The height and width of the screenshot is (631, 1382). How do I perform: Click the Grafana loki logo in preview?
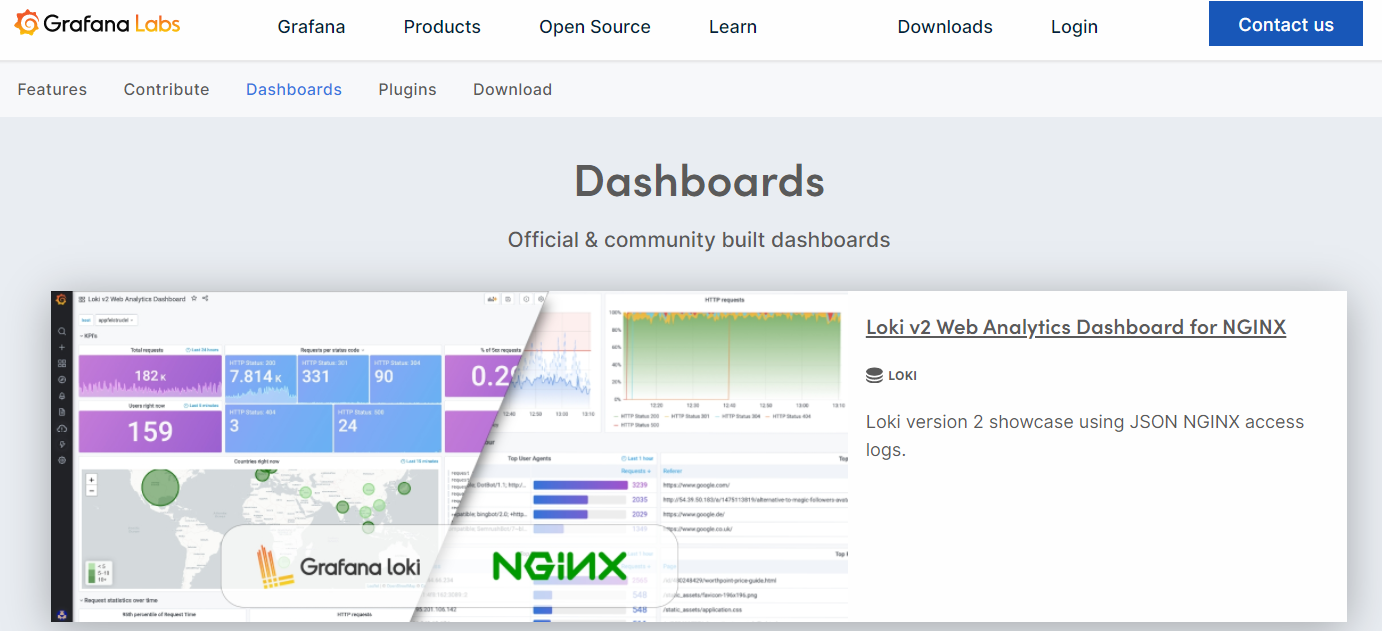tap(338, 567)
